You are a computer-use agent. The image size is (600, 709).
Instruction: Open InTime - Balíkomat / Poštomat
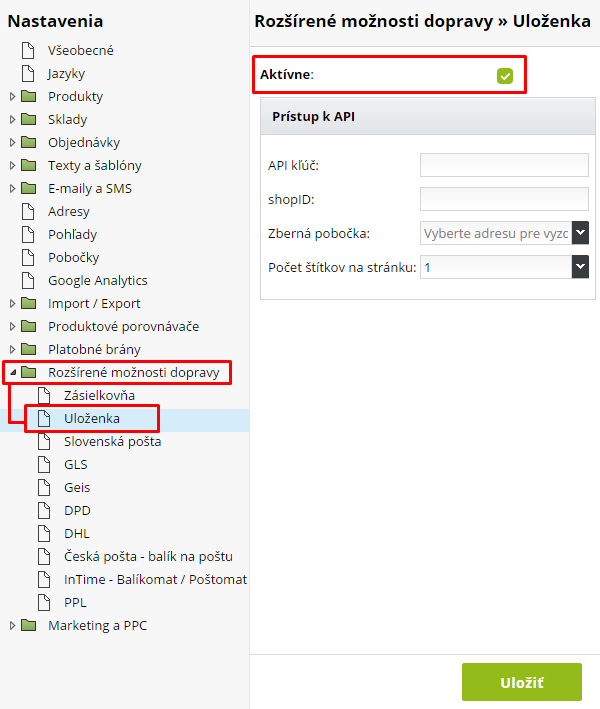tap(156, 580)
